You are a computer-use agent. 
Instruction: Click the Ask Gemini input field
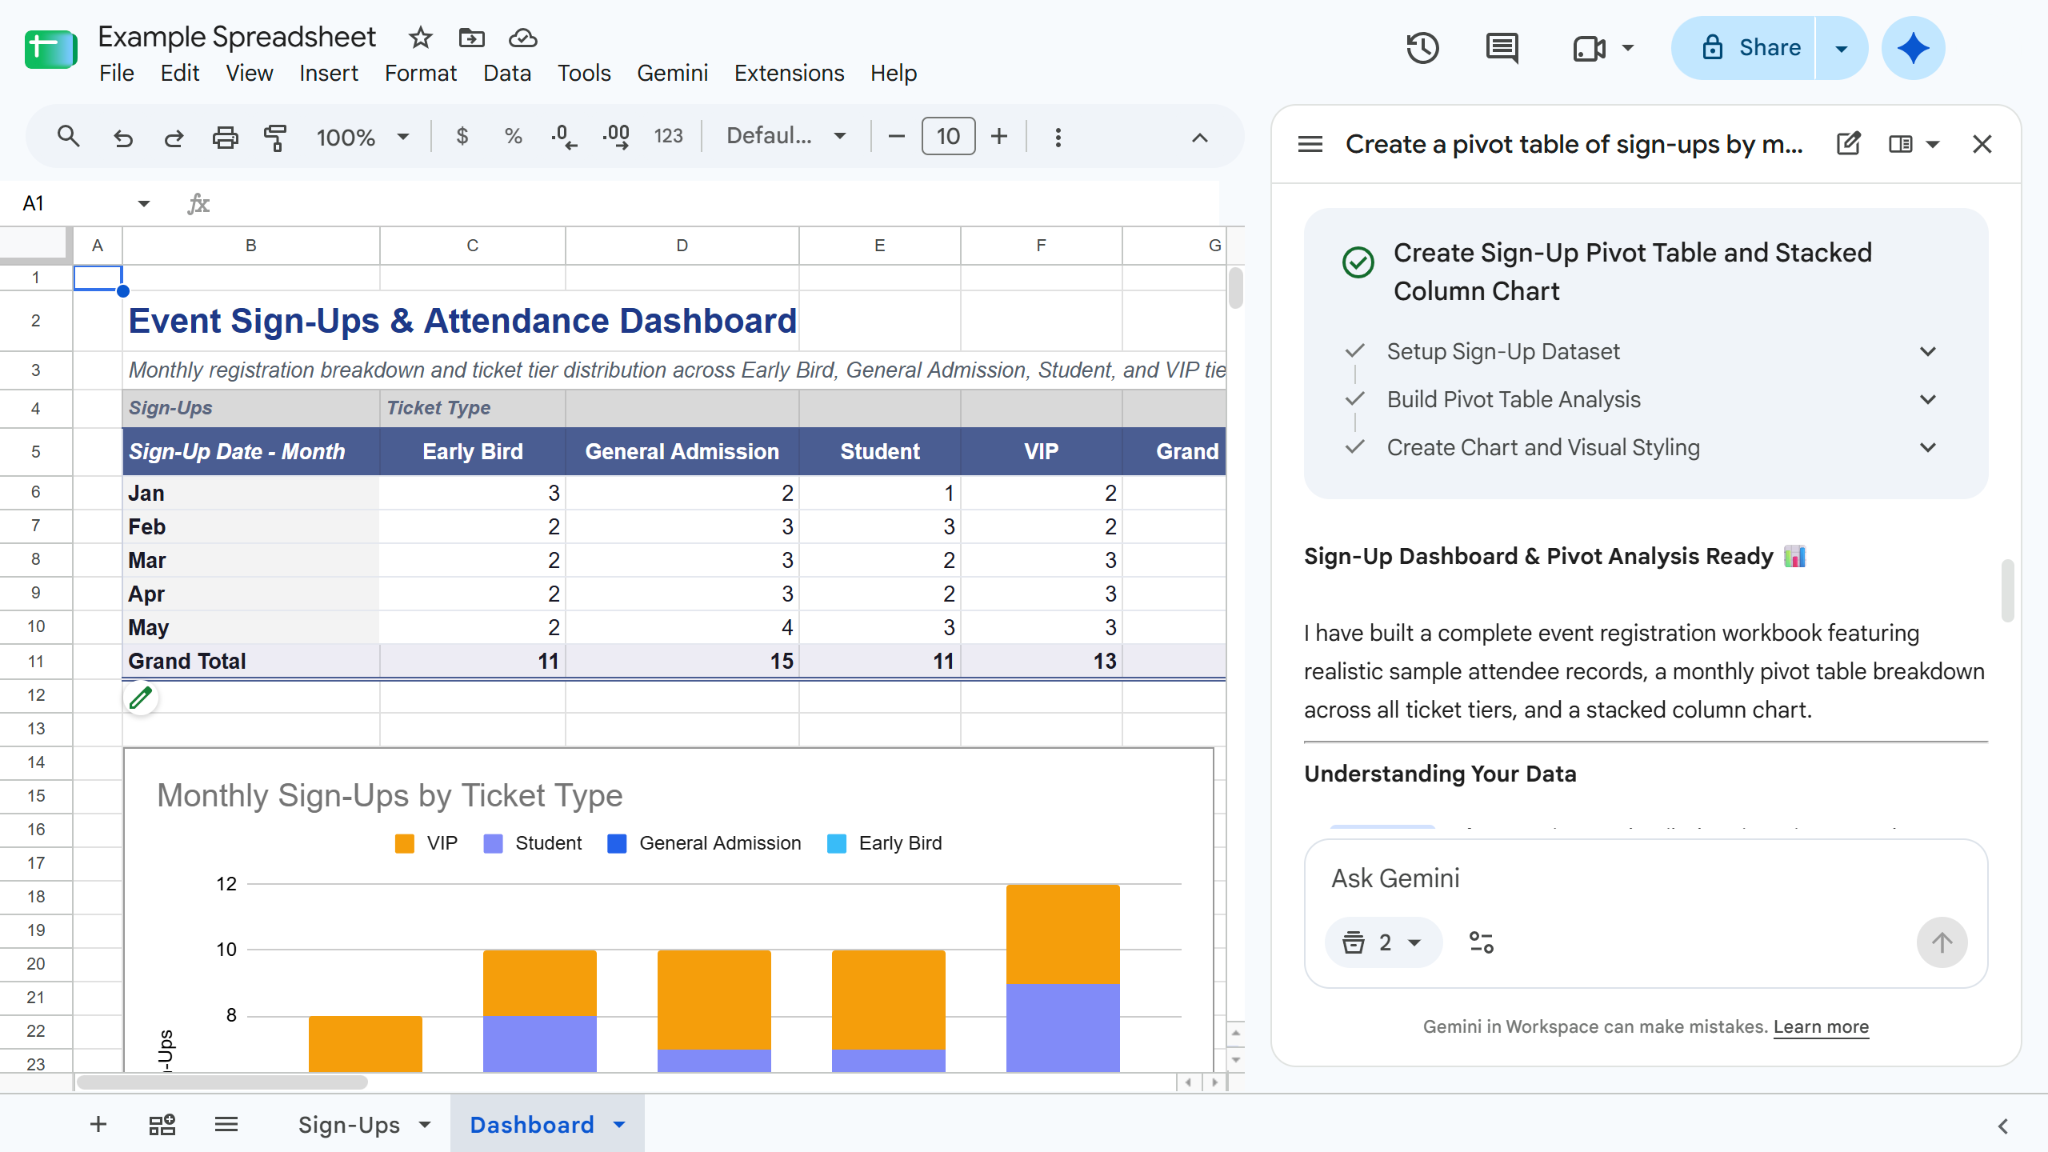[1645, 878]
